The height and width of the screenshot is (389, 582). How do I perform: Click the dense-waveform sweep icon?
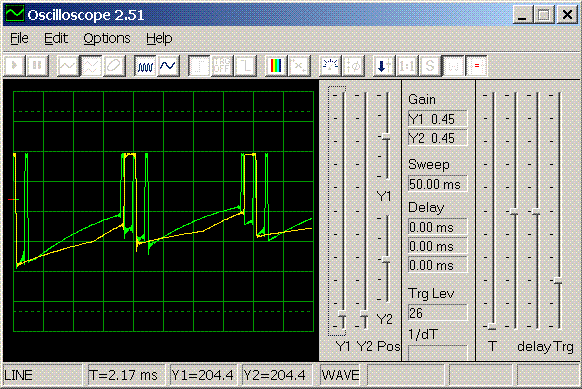145,66
